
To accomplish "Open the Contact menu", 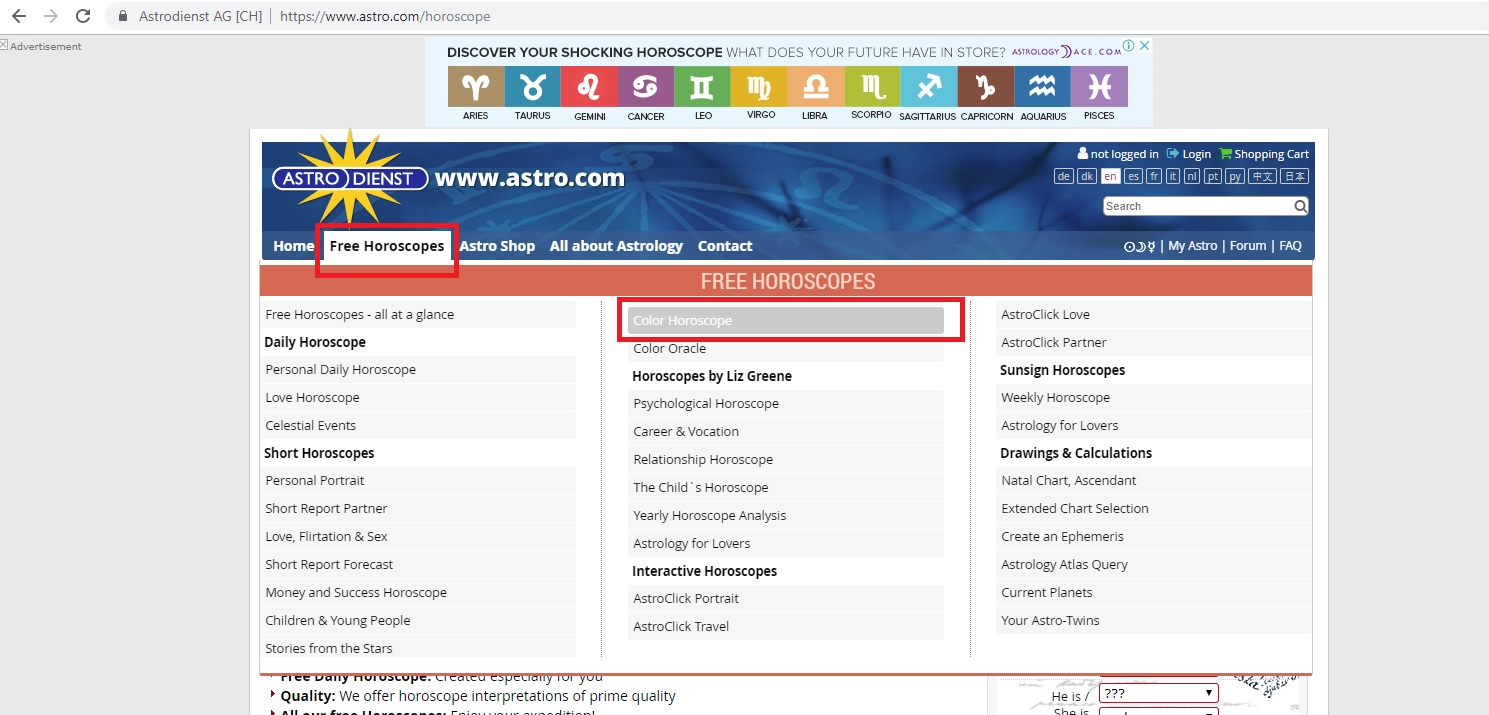I will point(725,246).
